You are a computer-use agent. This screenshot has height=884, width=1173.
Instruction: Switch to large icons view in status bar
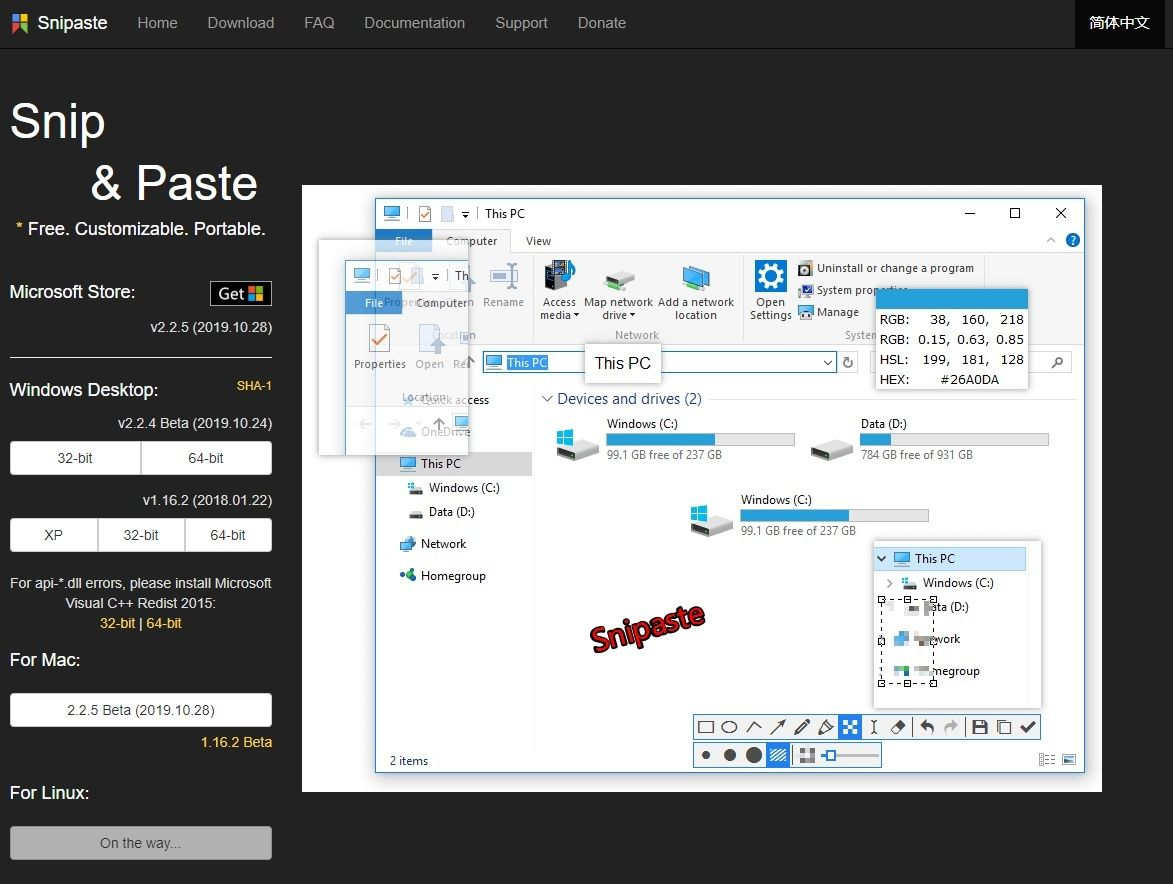[x=1069, y=760]
